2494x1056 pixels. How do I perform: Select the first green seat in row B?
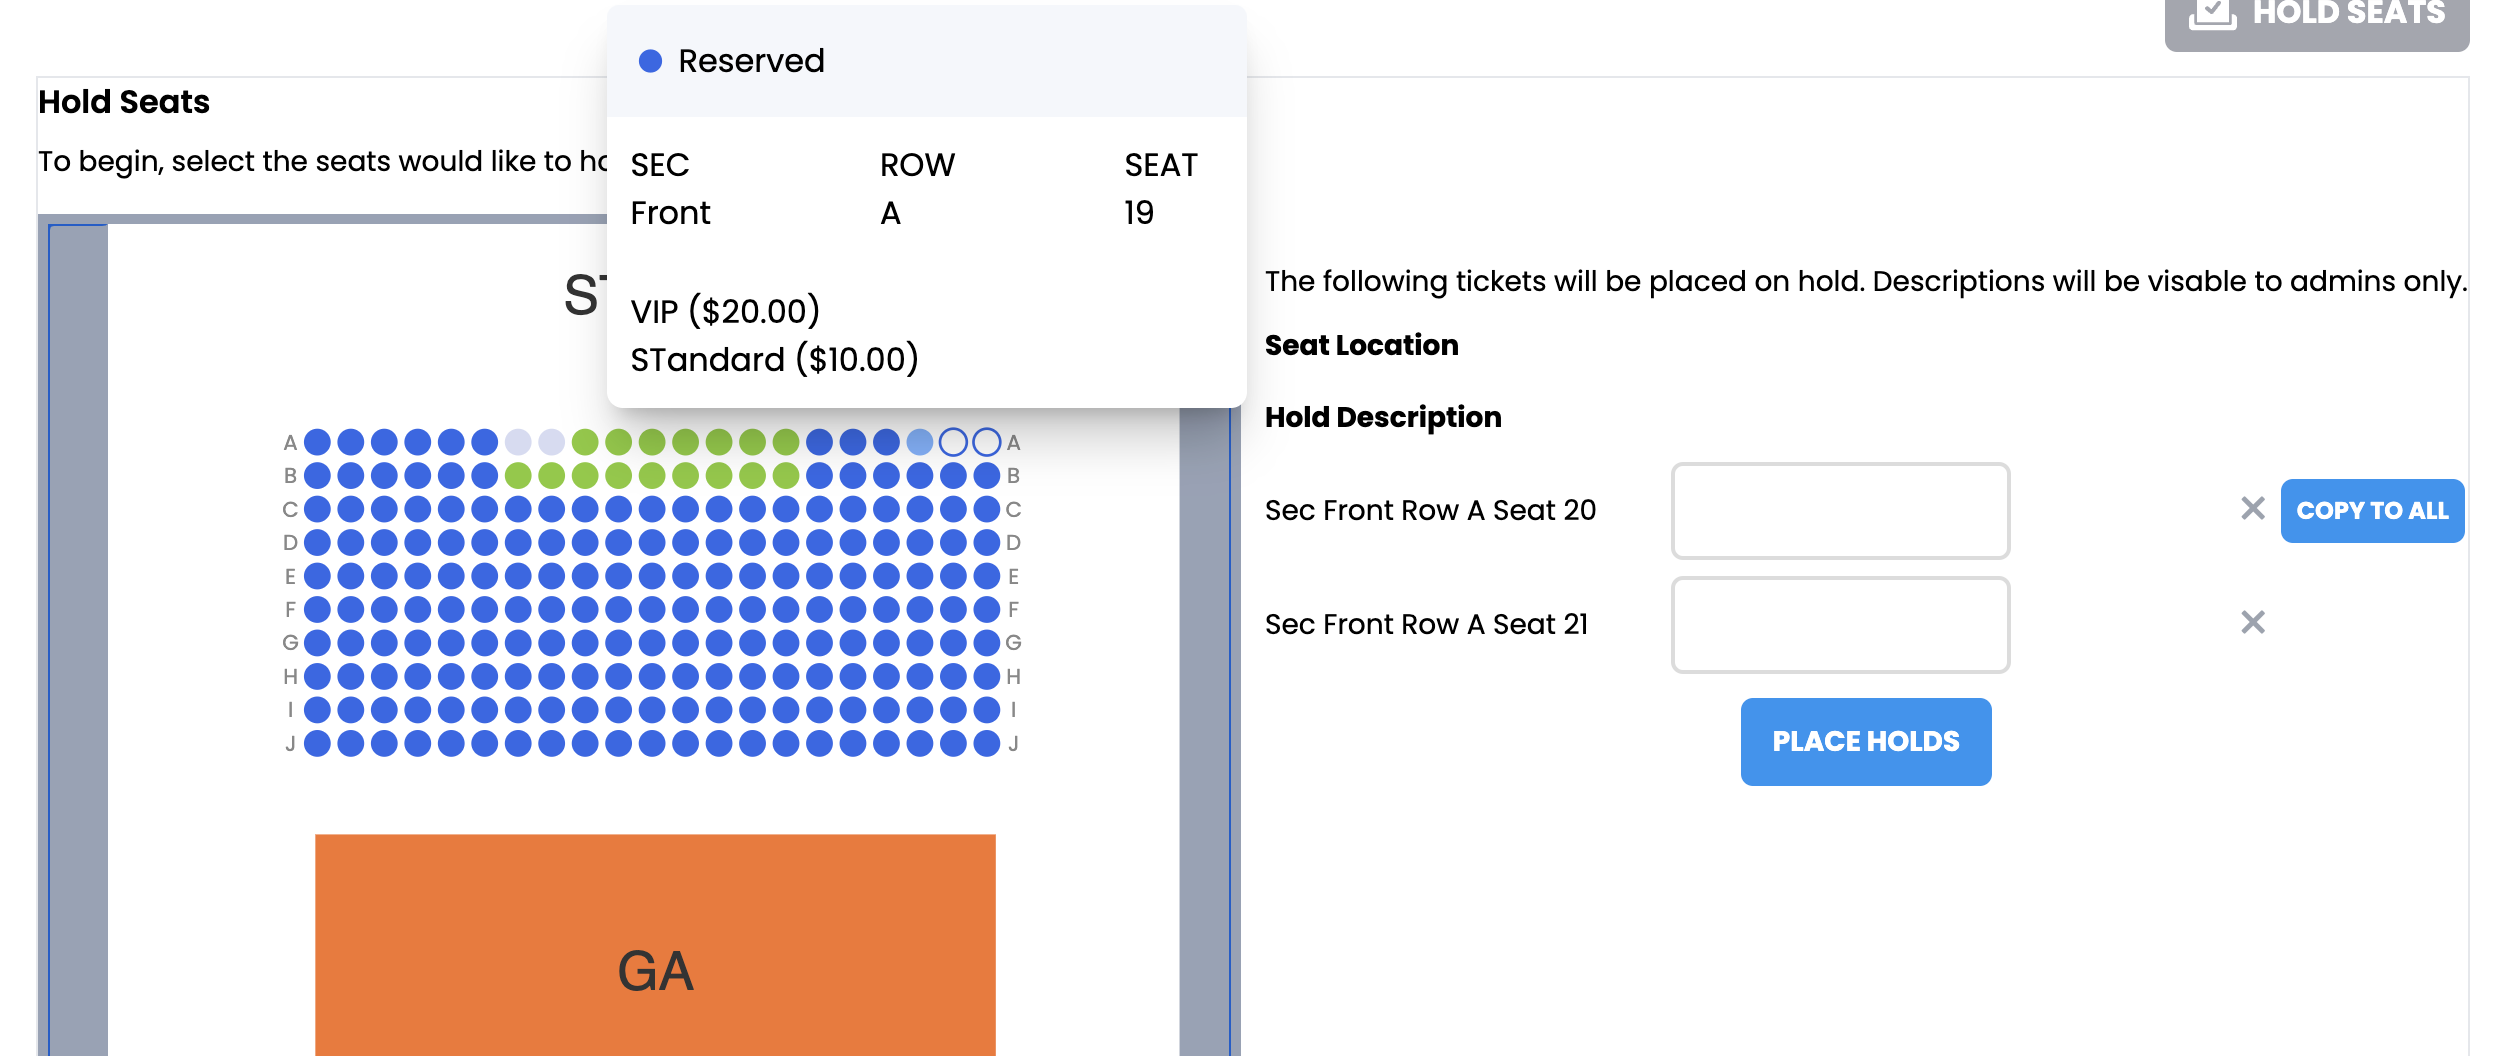518,476
